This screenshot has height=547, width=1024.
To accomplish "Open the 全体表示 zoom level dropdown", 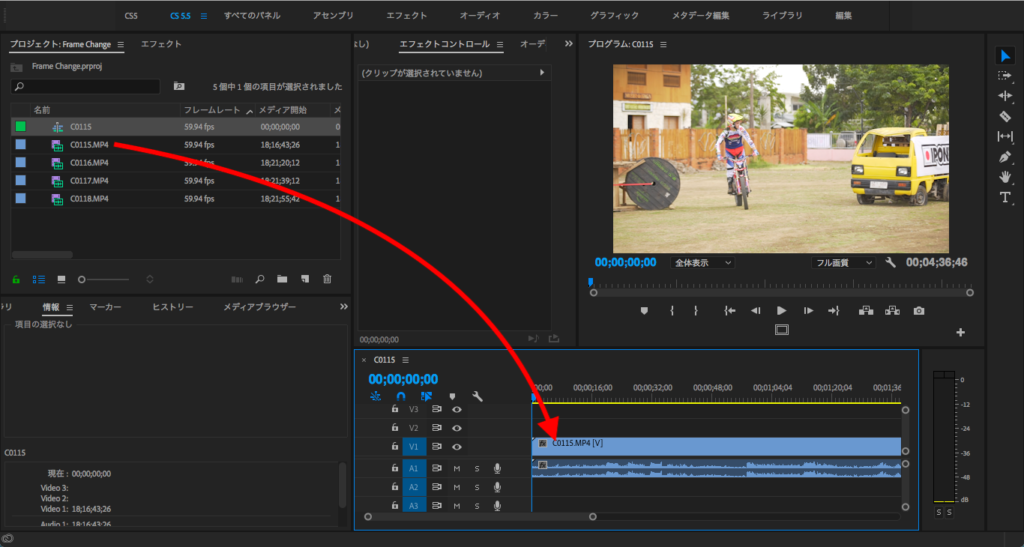I will coord(702,262).
